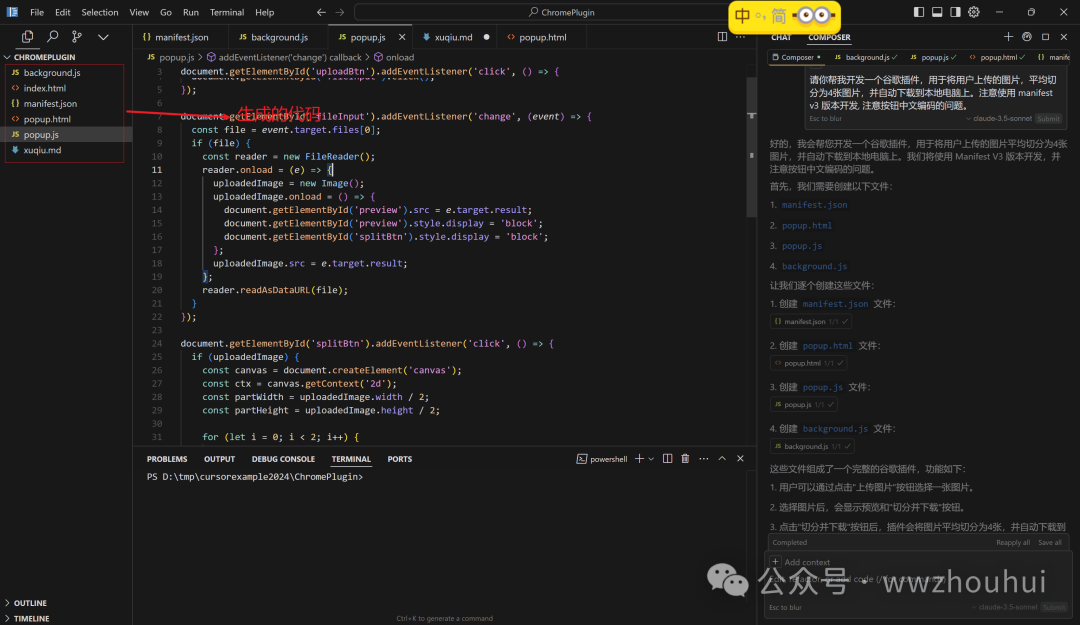Toggle the primary side bar layout button

(x=919, y=12)
